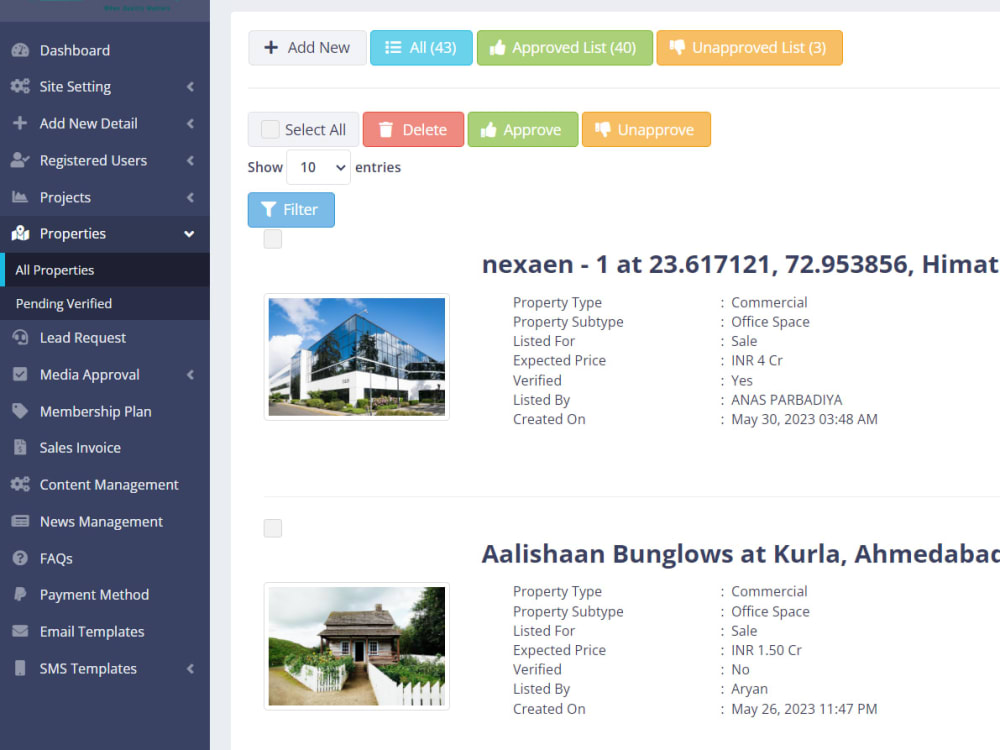Click the 'ANAS PARBADIYA' listed-by value
This screenshot has width=1000, height=750.
pos(786,400)
